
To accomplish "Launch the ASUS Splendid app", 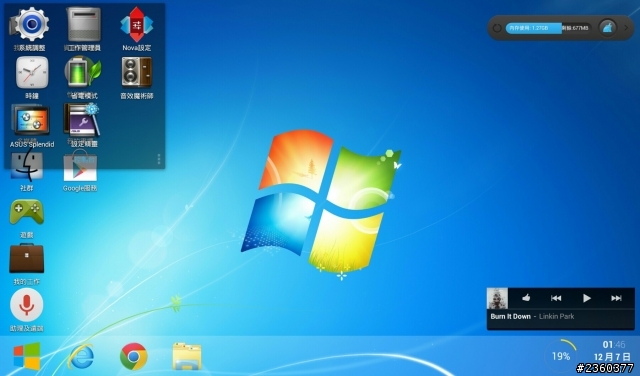I will (x=31, y=120).
